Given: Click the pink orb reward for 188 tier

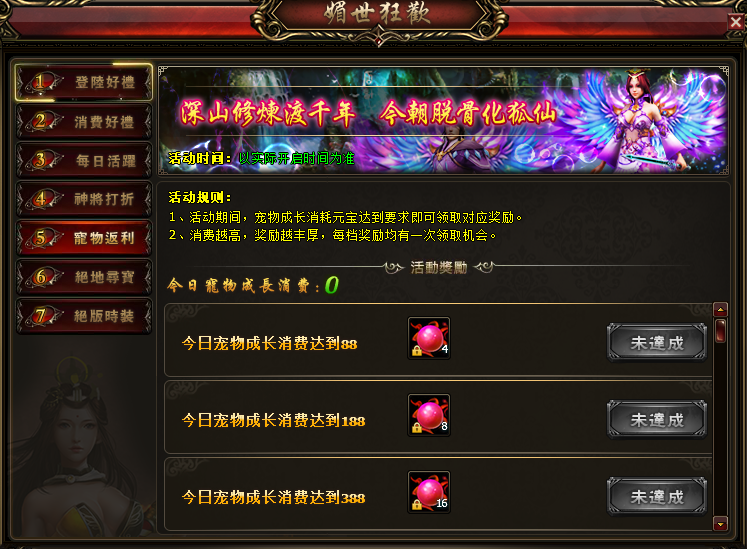Looking at the screenshot, I should point(429,415).
